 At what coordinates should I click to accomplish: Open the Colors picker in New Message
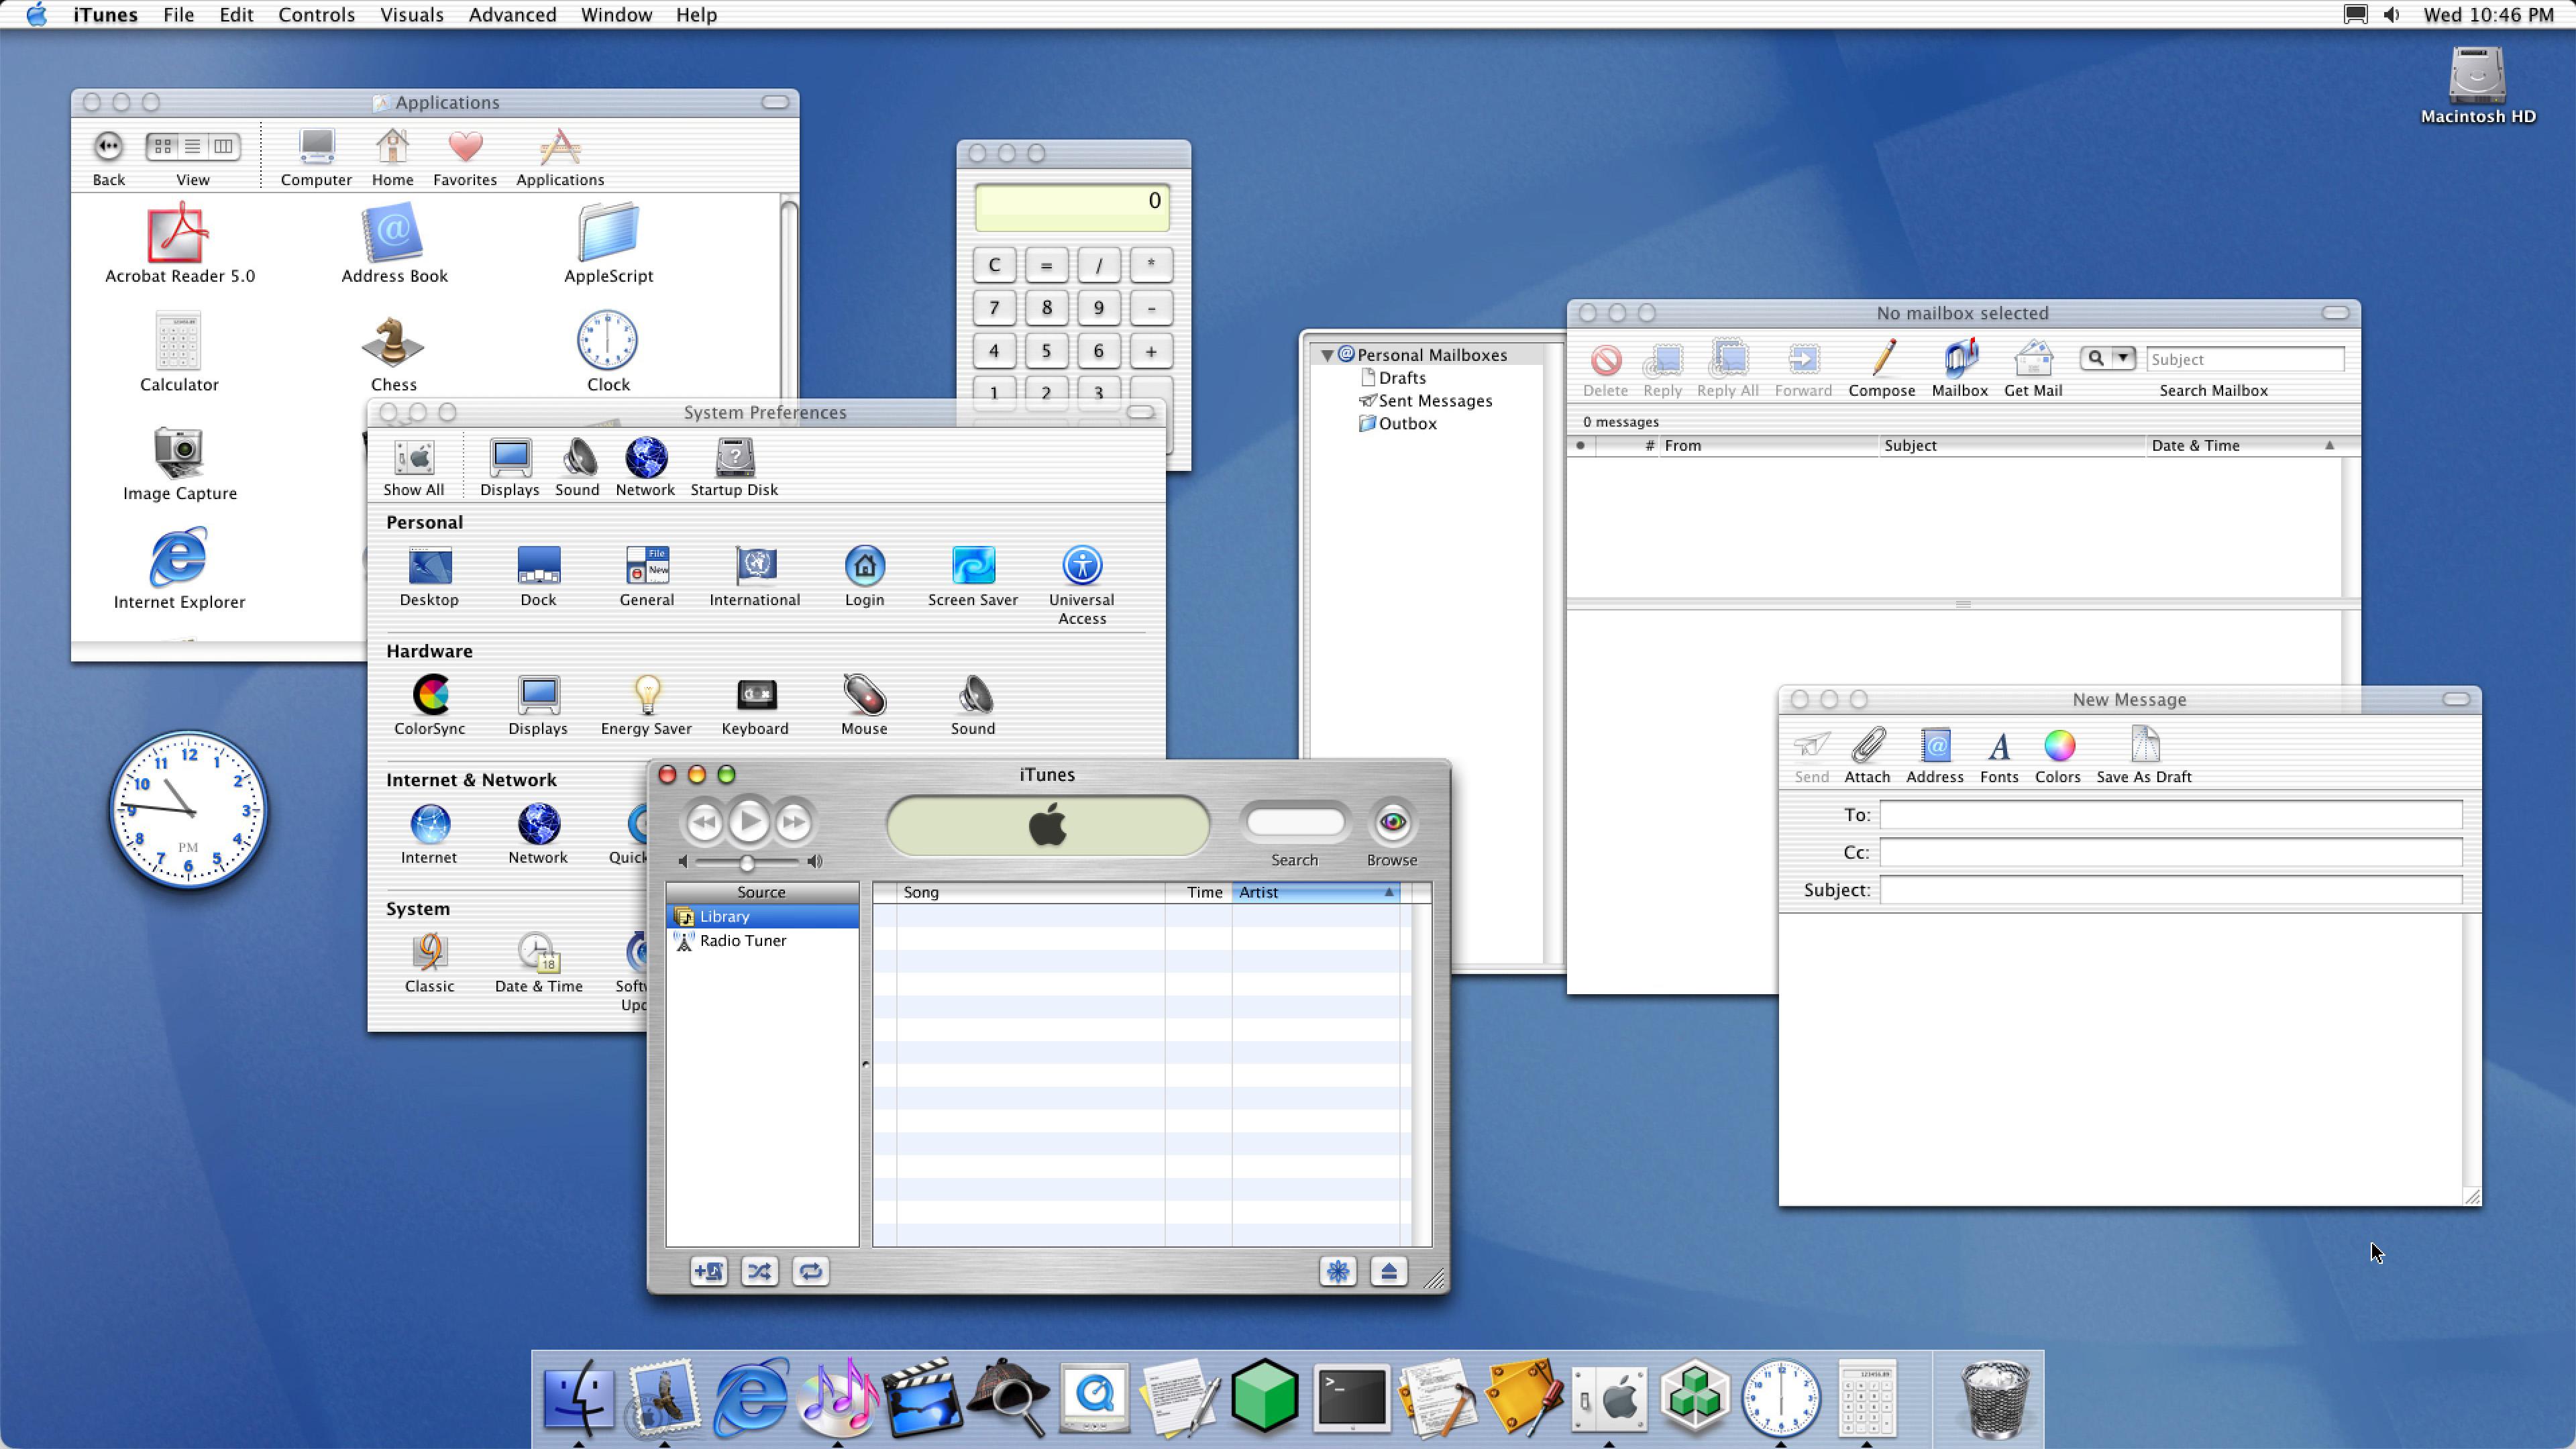tap(2058, 746)
